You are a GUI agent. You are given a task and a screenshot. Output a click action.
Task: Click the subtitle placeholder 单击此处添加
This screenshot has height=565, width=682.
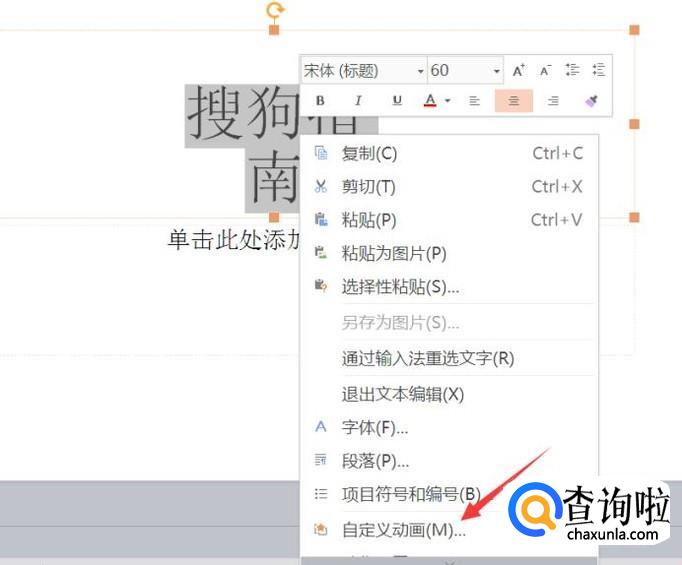234,240
